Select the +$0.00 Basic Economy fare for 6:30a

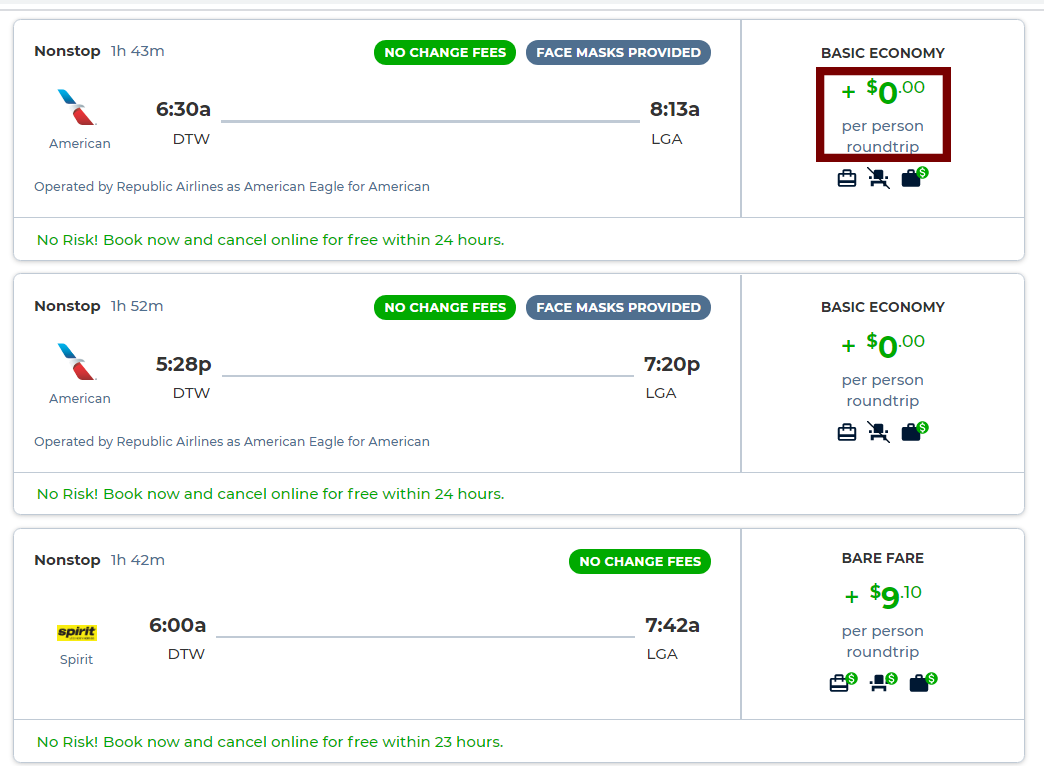pos(883,115)
